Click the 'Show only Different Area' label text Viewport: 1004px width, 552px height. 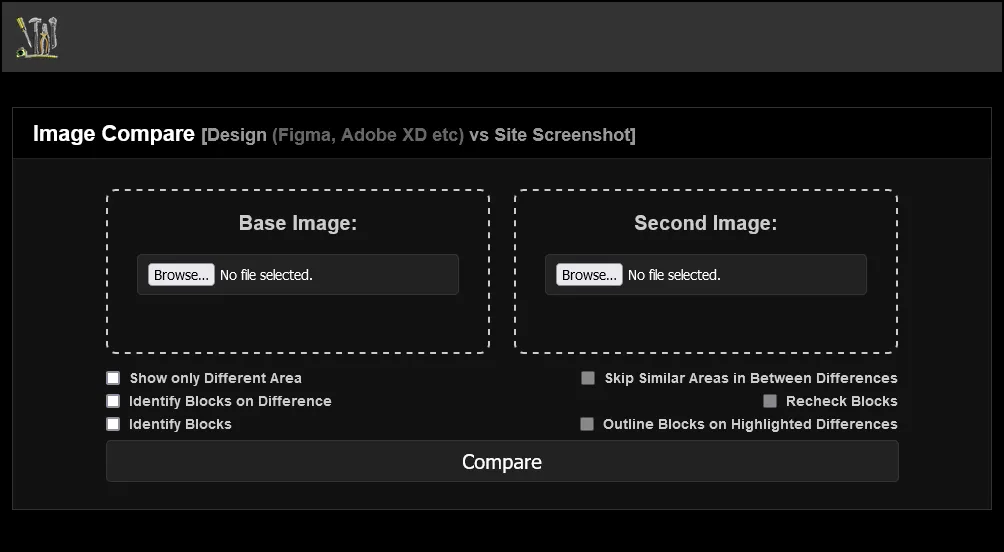(x=215, y=378)
